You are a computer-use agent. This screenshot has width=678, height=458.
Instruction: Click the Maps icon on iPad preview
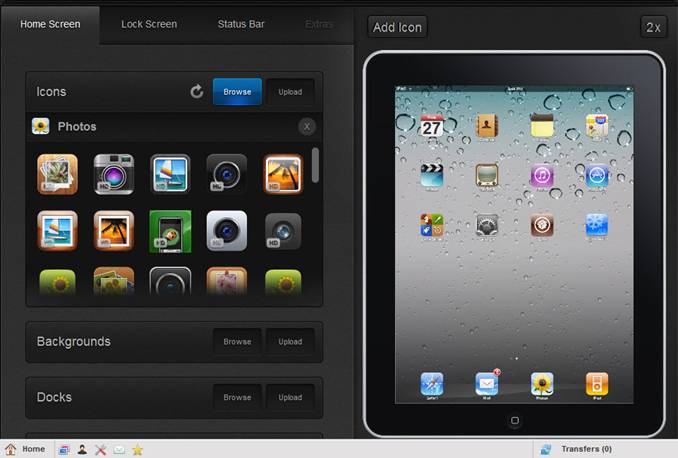(597, 126)
